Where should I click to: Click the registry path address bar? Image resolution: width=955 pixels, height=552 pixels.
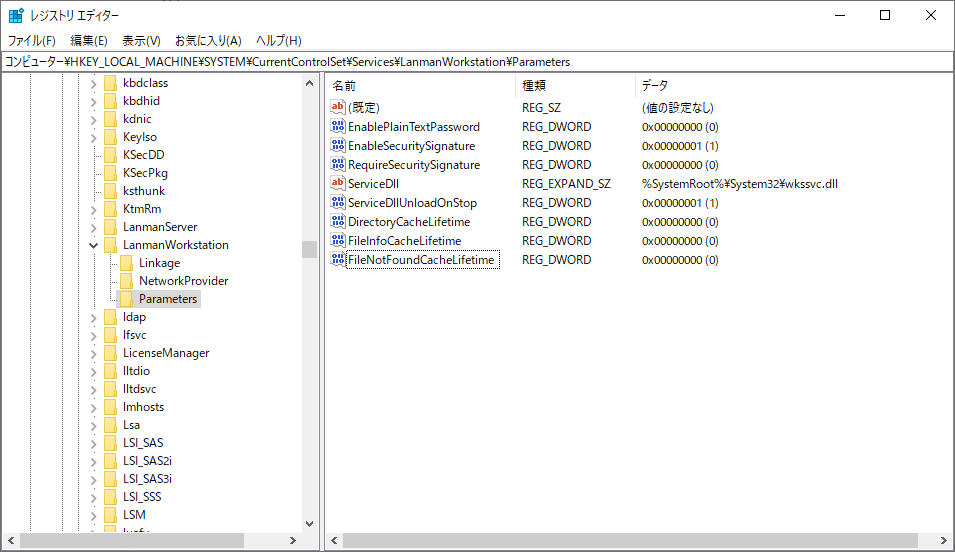coord(478,62)
